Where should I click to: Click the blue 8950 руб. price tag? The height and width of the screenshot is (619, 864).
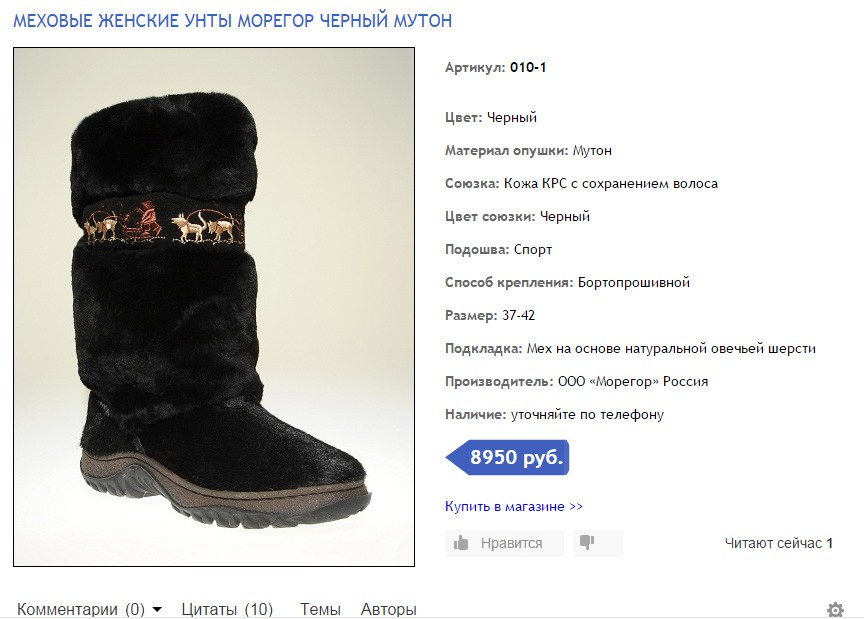click(x=507, y=457)
